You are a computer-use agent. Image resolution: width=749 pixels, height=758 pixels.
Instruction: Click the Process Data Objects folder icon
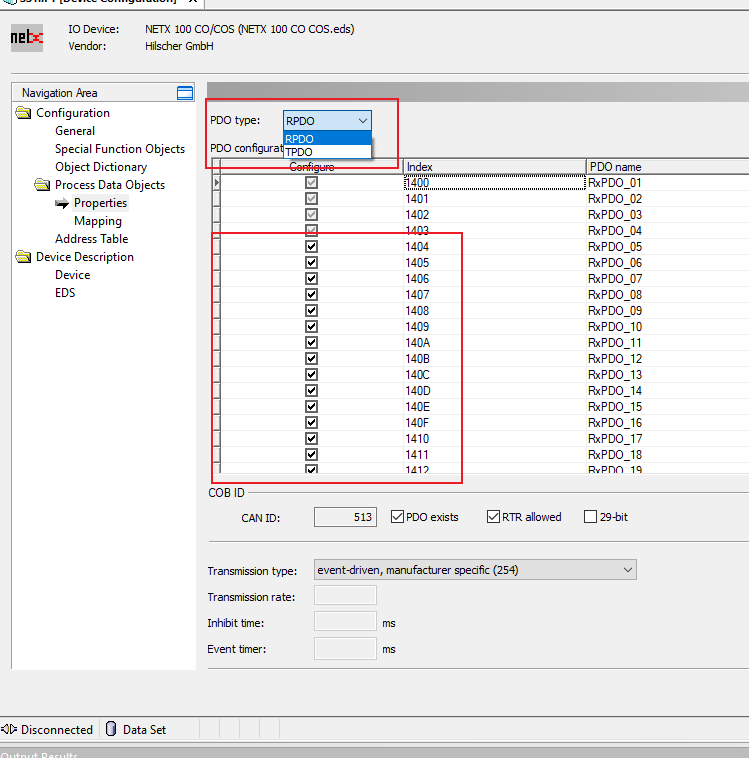(42, 185)
